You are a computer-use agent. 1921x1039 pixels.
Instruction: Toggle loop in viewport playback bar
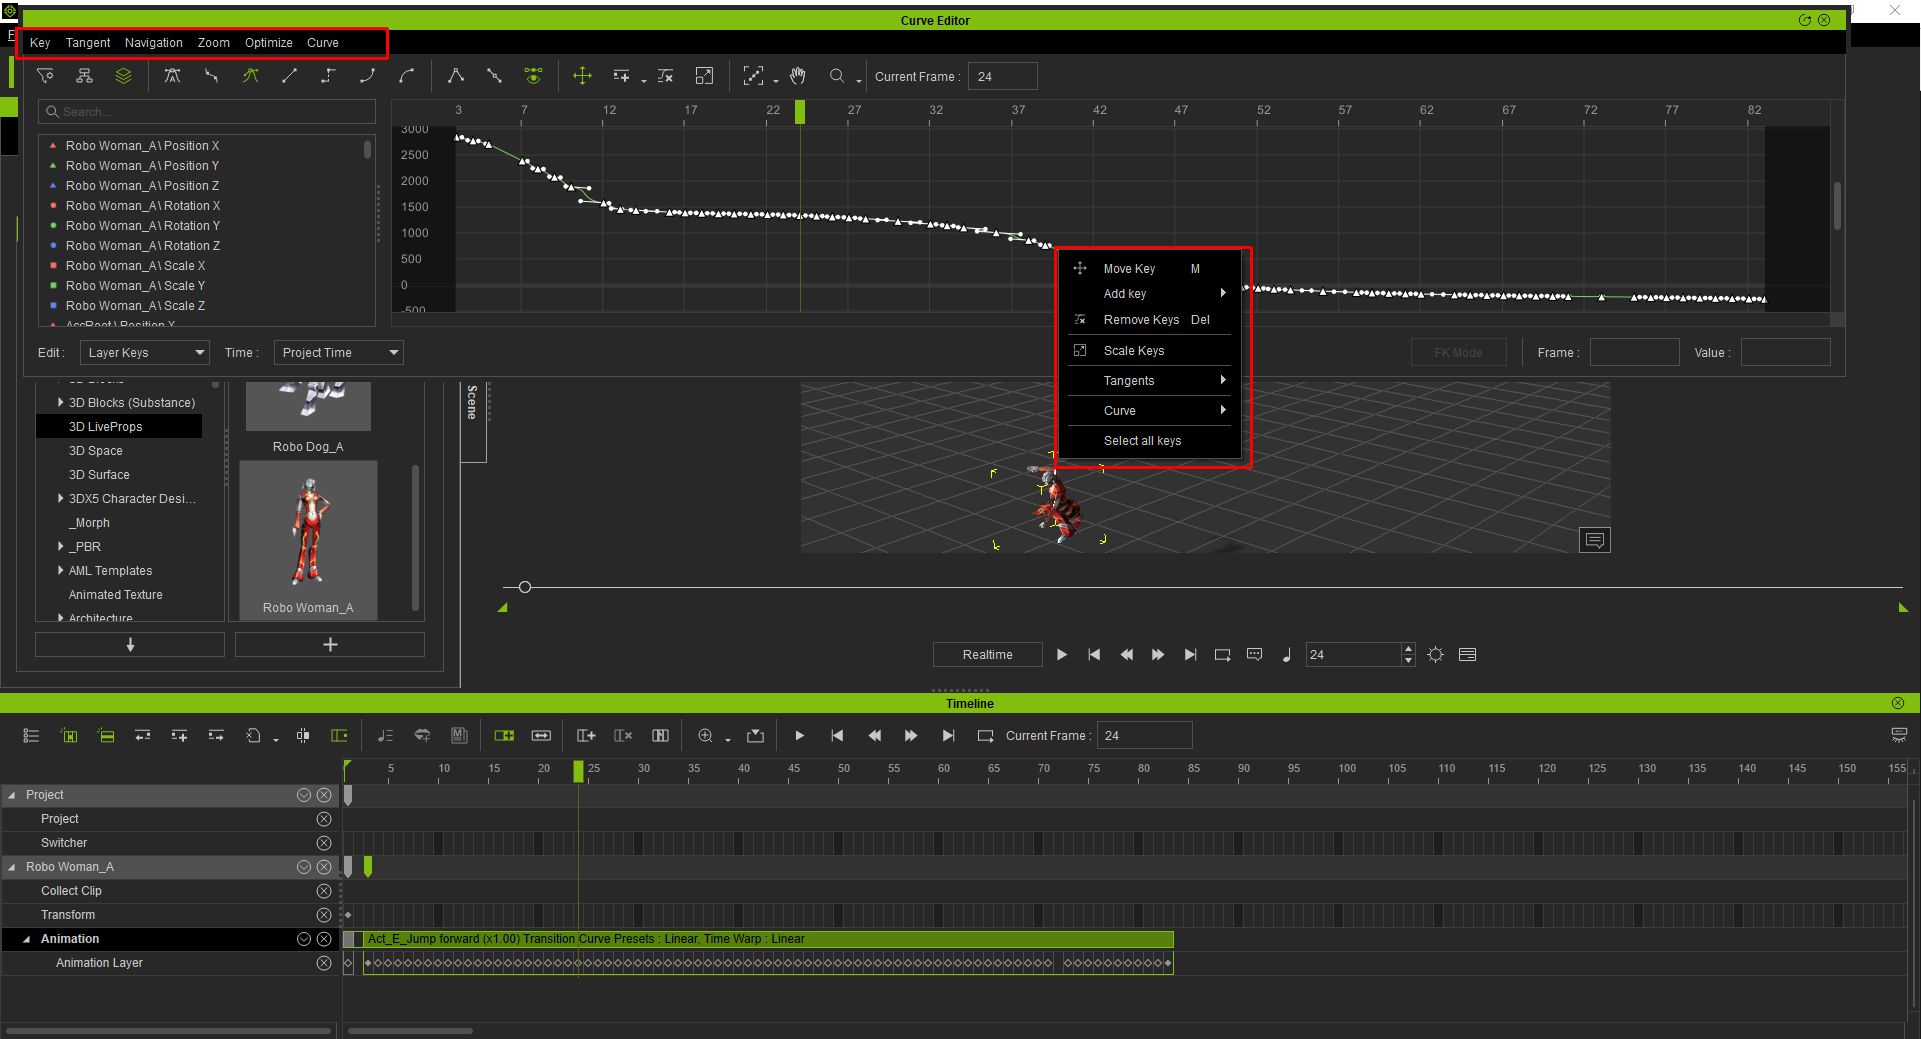(x=1222, y=655)
